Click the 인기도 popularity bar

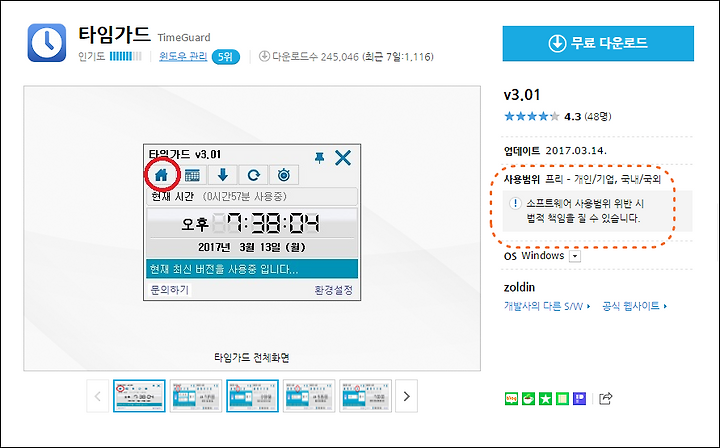(x=126, y=56)
